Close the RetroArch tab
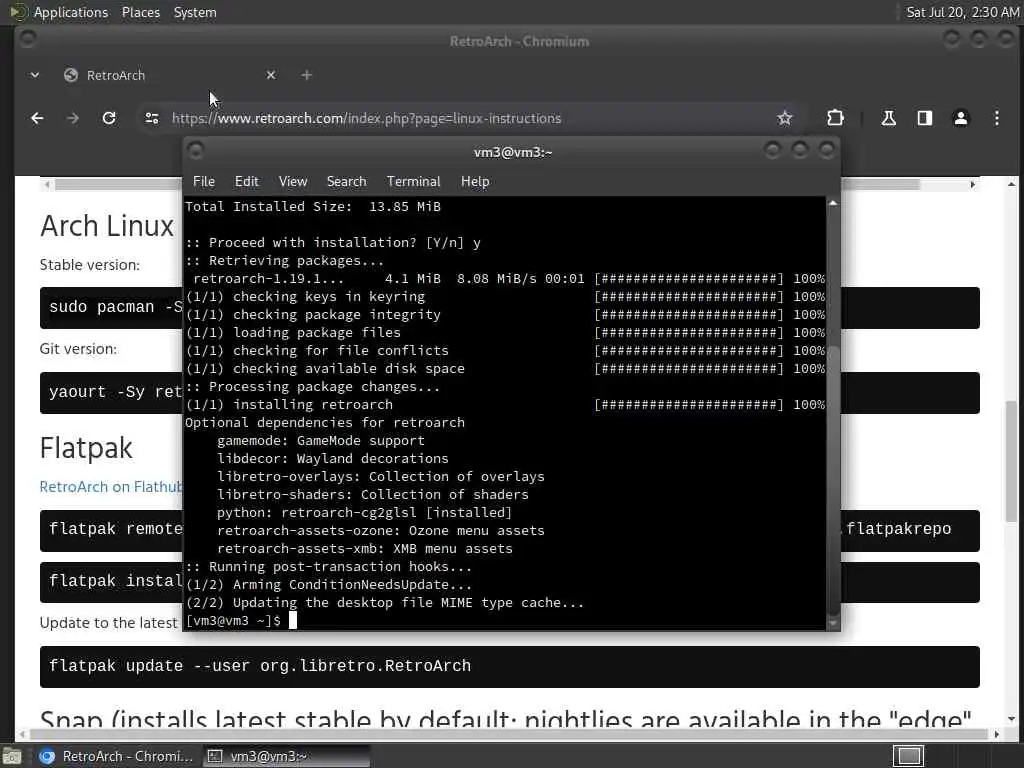 tap(271, 75)
